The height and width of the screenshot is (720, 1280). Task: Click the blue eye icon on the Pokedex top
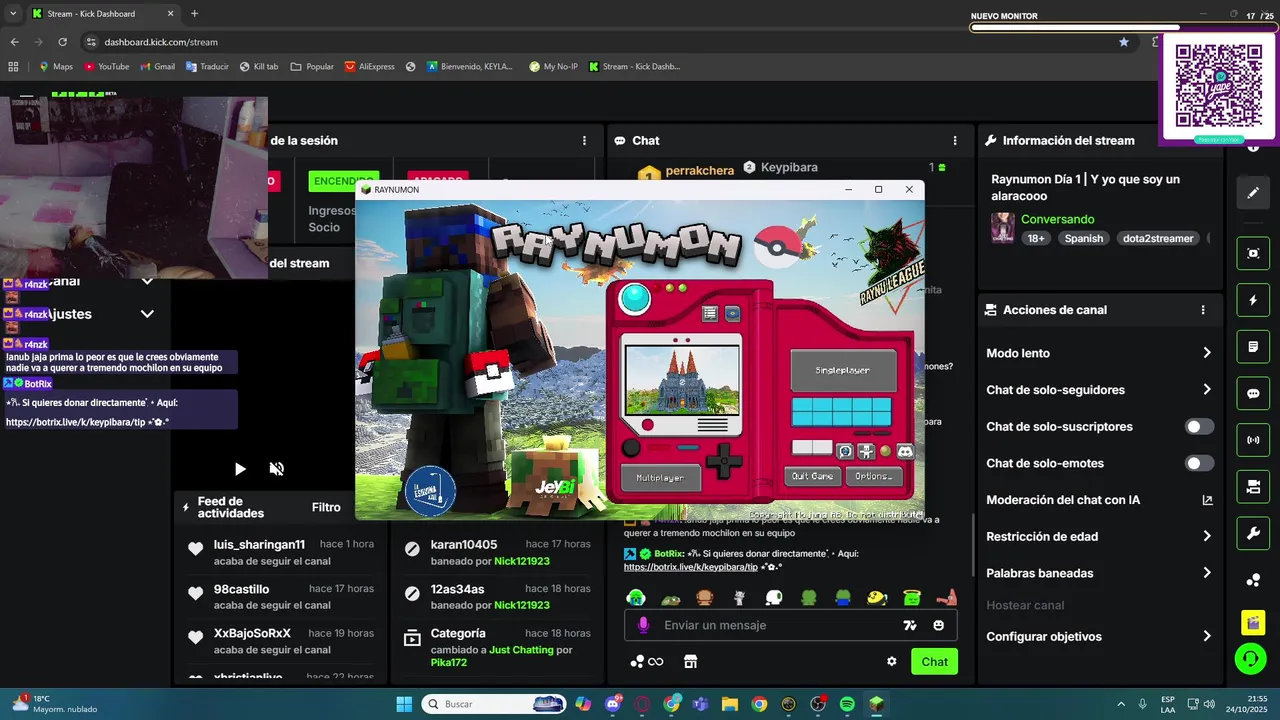[x=732, y=314]
